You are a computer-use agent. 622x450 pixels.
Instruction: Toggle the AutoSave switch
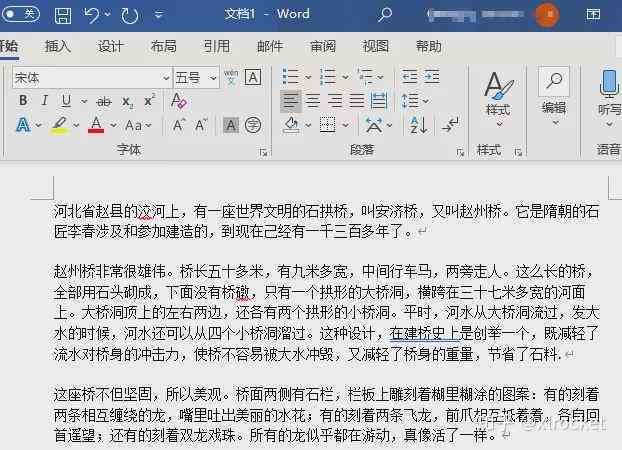point(20,14)
